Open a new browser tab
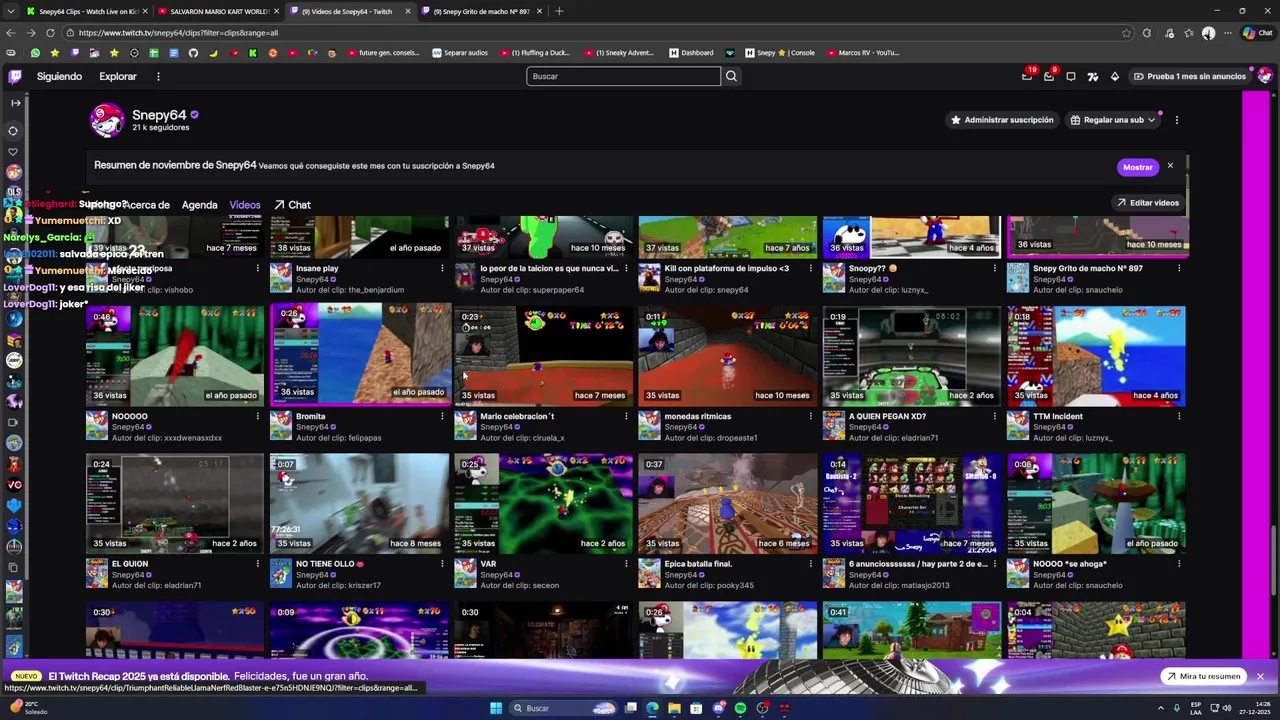Viewport: 1280px width, 720px height. pos(559,11)
